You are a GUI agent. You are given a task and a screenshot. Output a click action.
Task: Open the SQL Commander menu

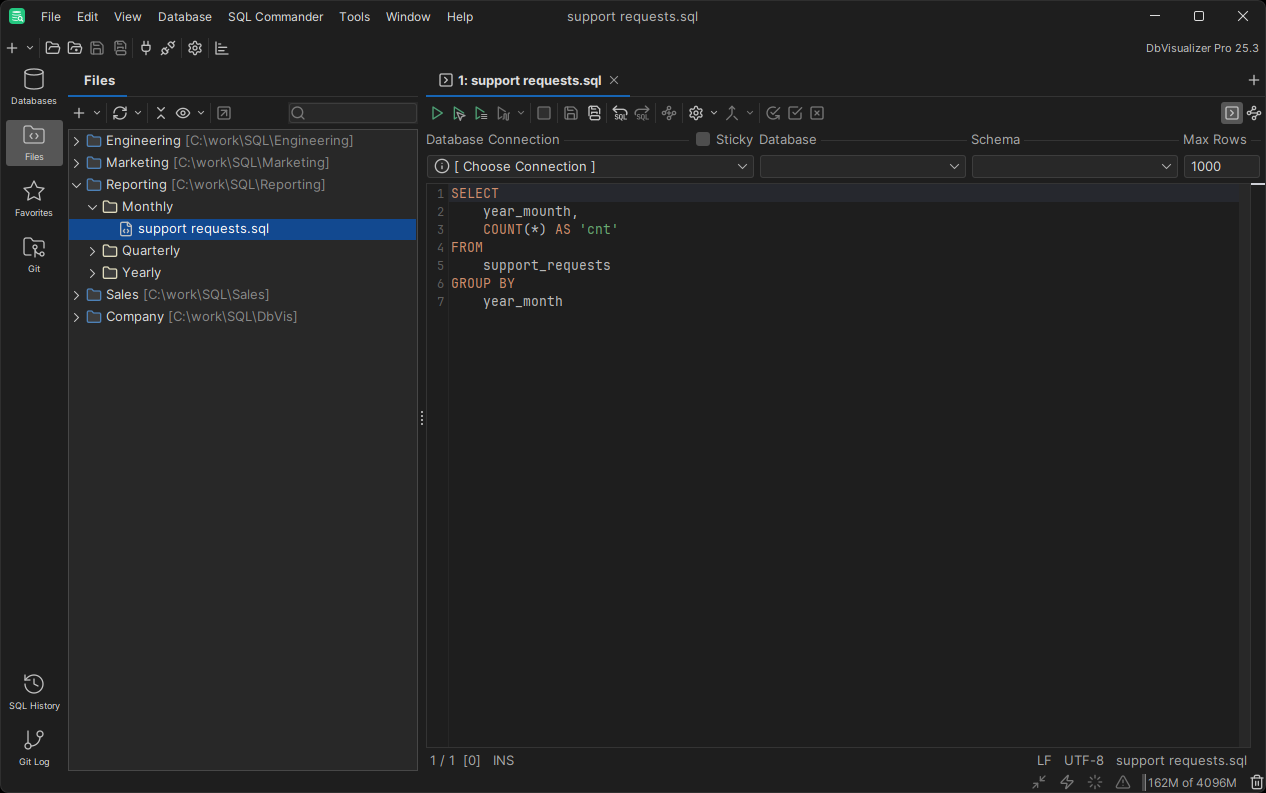tap(275, 16)
